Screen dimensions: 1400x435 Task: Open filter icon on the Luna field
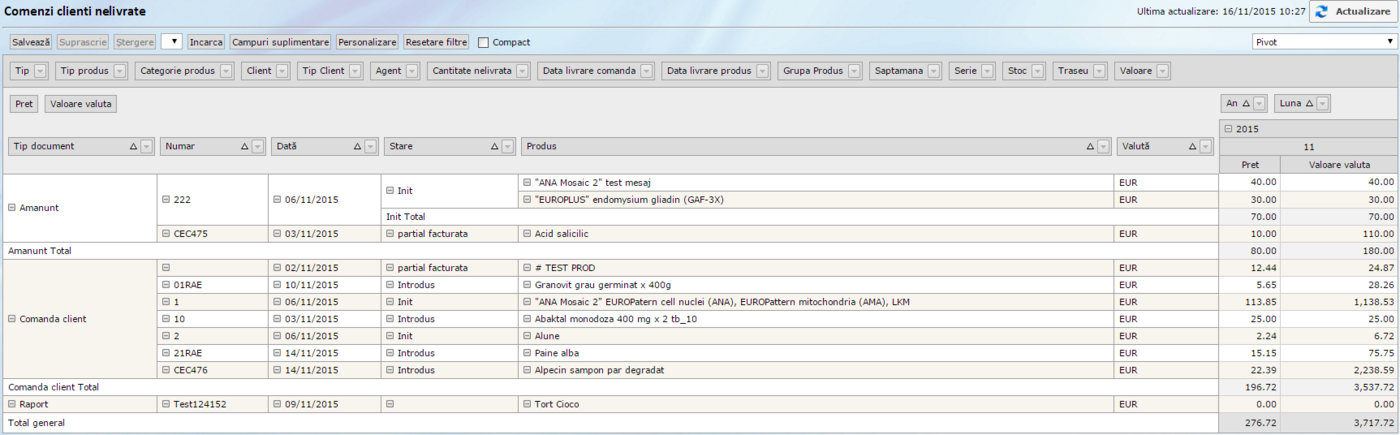coord(1323,104)
